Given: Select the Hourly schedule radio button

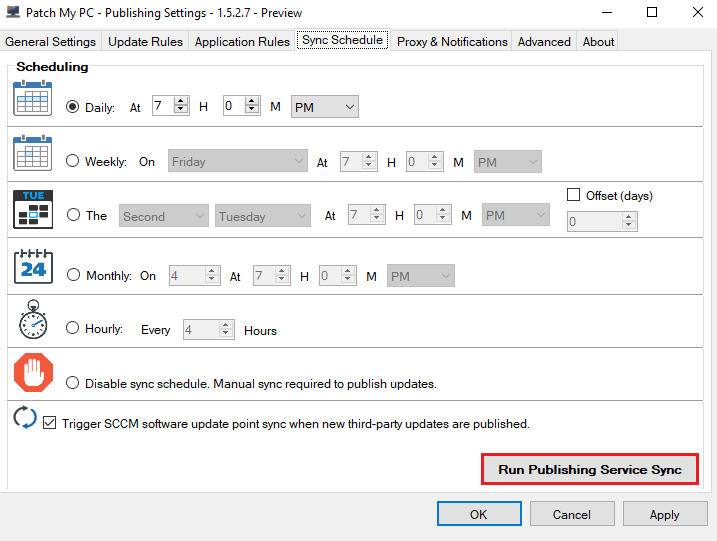Looking at the screenshot, I should coord(72,328).
